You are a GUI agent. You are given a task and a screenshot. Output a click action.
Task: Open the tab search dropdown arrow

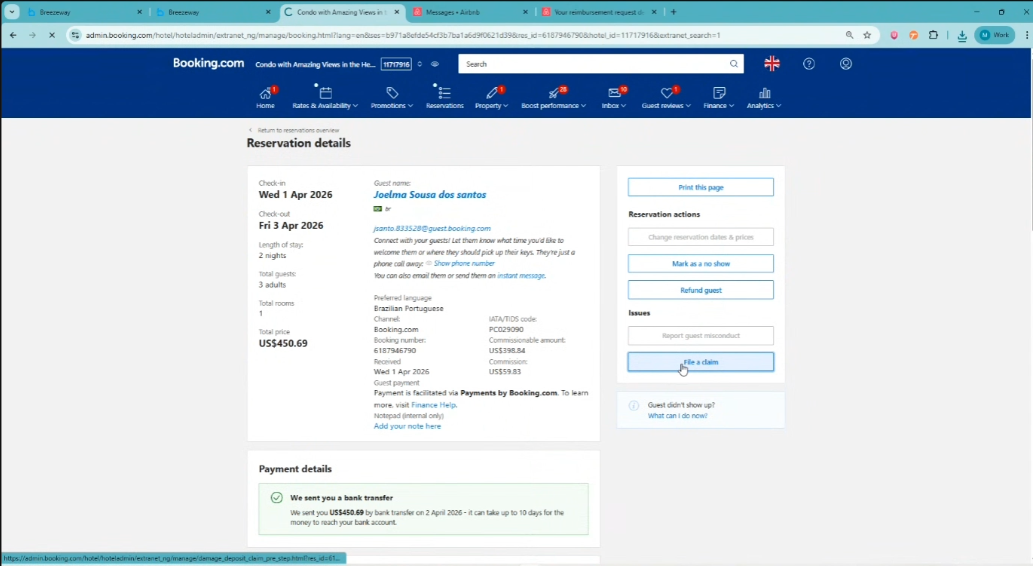click(12, 12)
